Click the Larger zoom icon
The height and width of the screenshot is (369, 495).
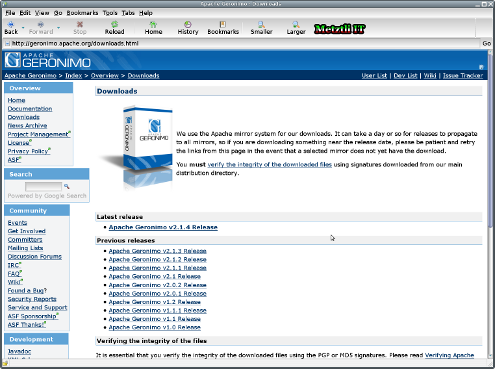coord(296,24)
